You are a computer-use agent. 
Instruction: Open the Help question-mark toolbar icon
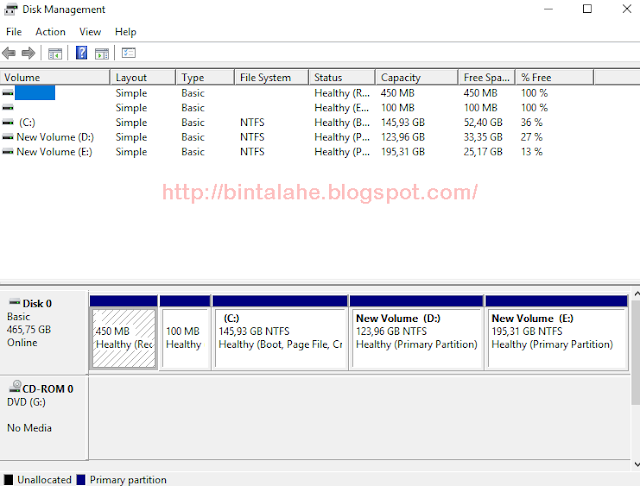coord(82,53)
